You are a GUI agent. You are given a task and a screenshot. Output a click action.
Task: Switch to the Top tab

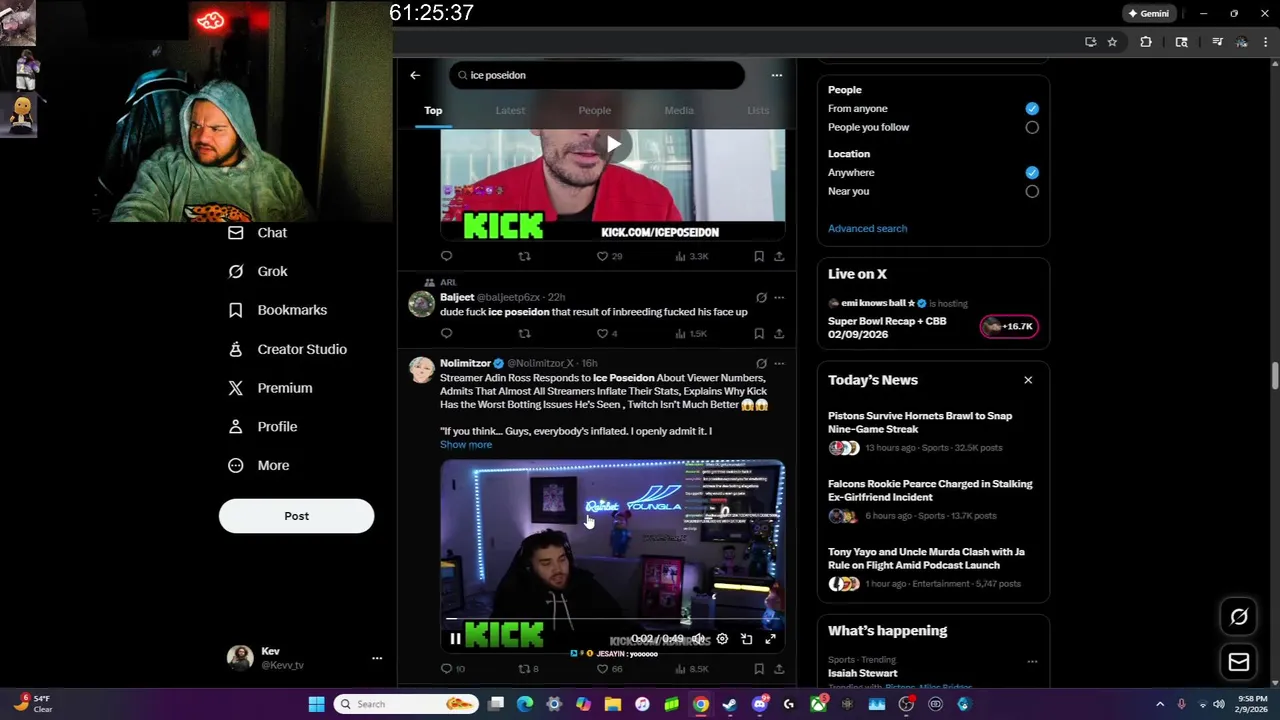click(433, 110)
